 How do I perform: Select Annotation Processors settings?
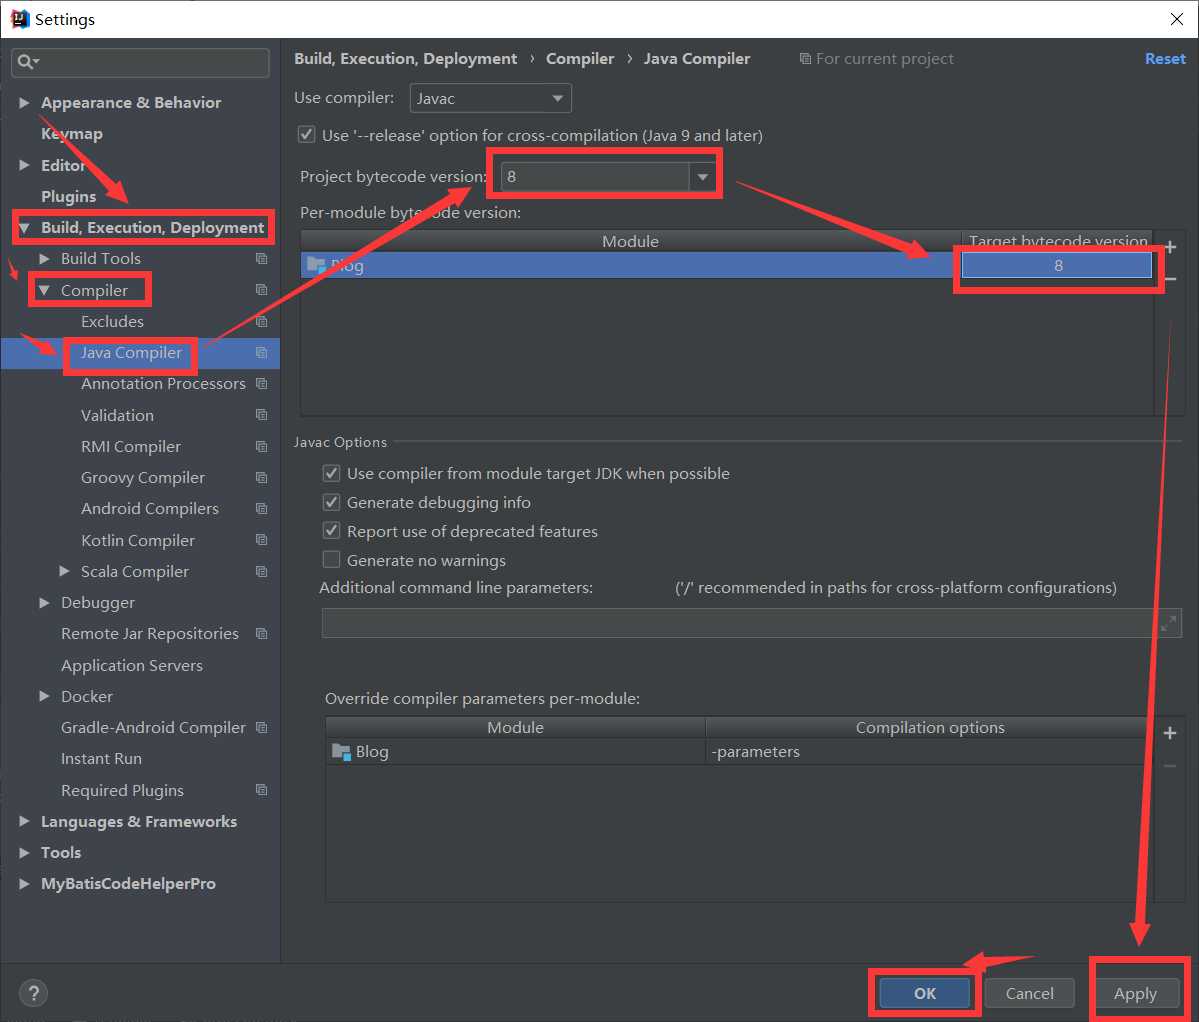coord(164,384)
